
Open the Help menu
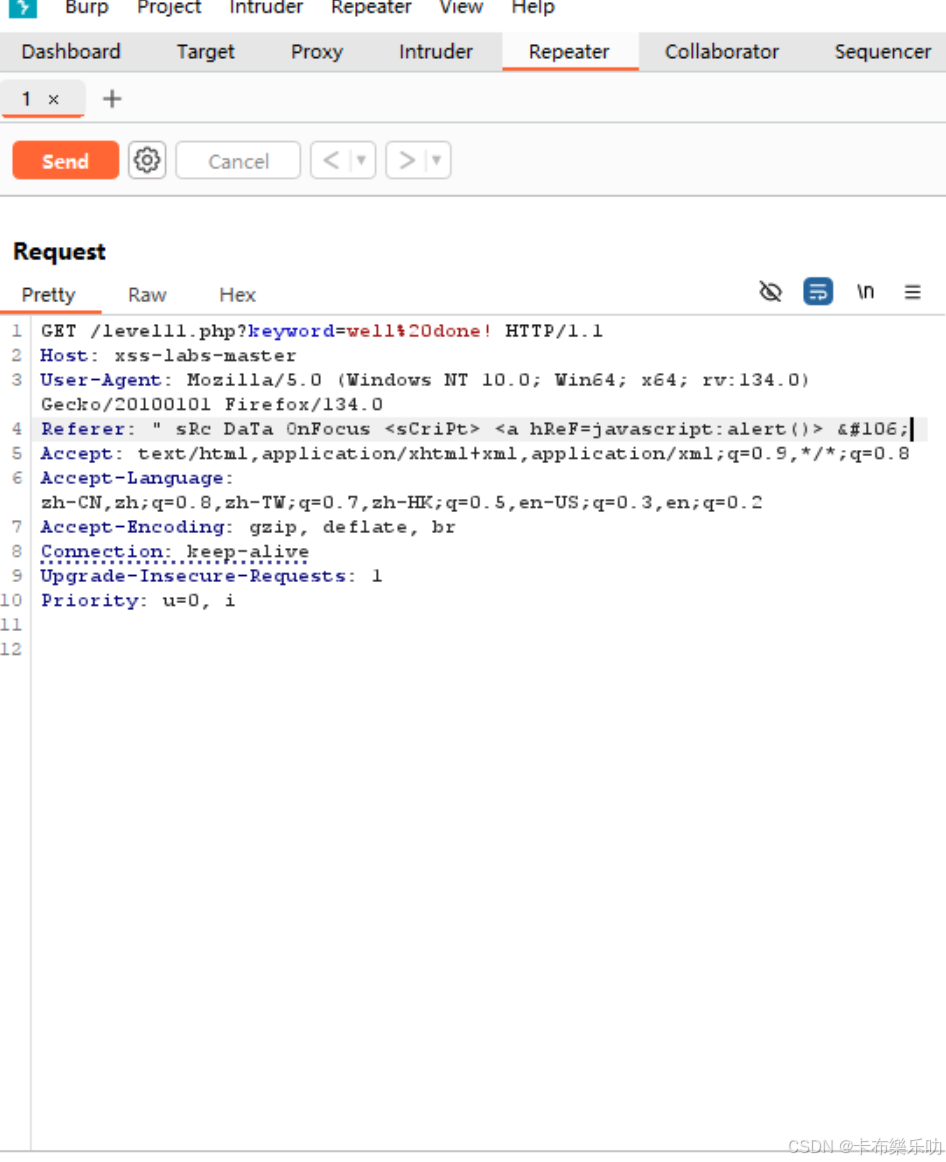pos(533,8)
